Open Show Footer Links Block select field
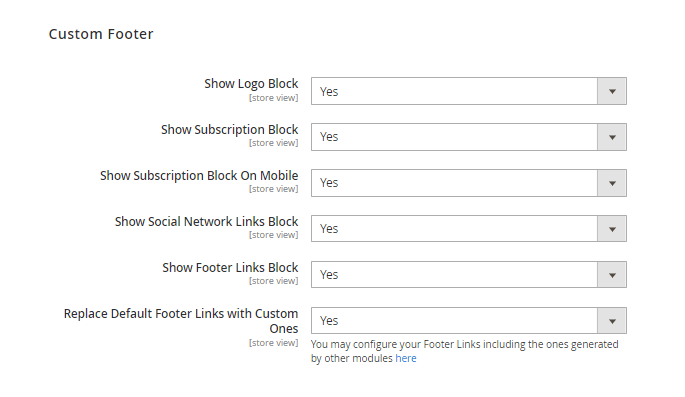This screenshot has width=685, height=397. (469, 275)
